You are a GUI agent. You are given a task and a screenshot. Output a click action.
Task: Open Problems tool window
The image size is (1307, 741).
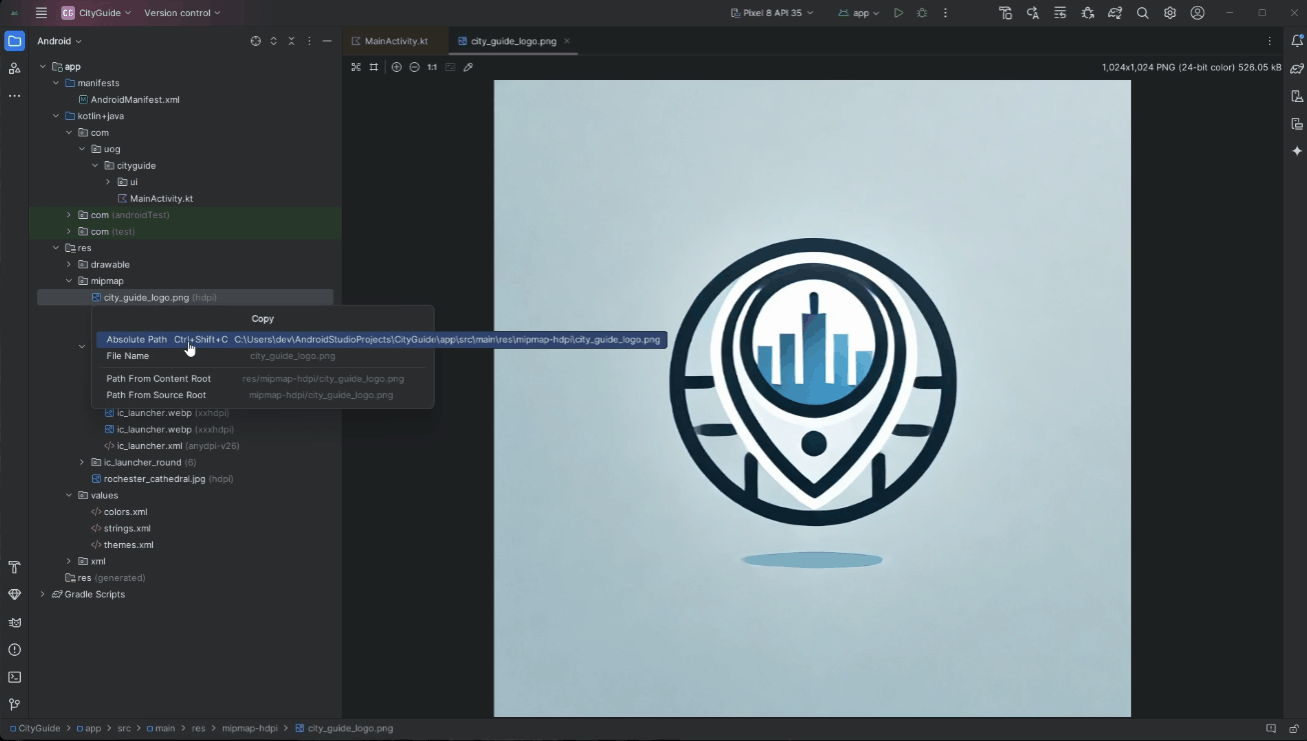[x=14, y=650]
